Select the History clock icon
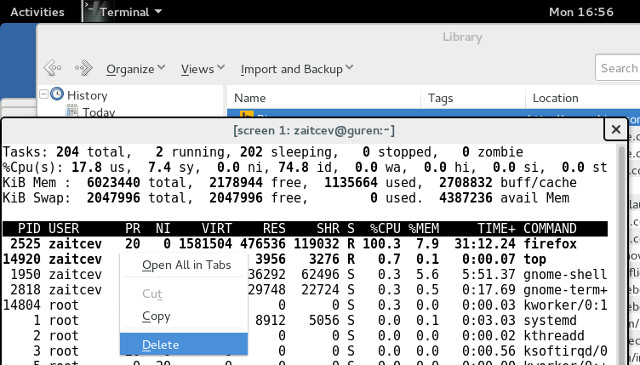The height and width of the screenshot is (365, 640). [x=57, y=94]
